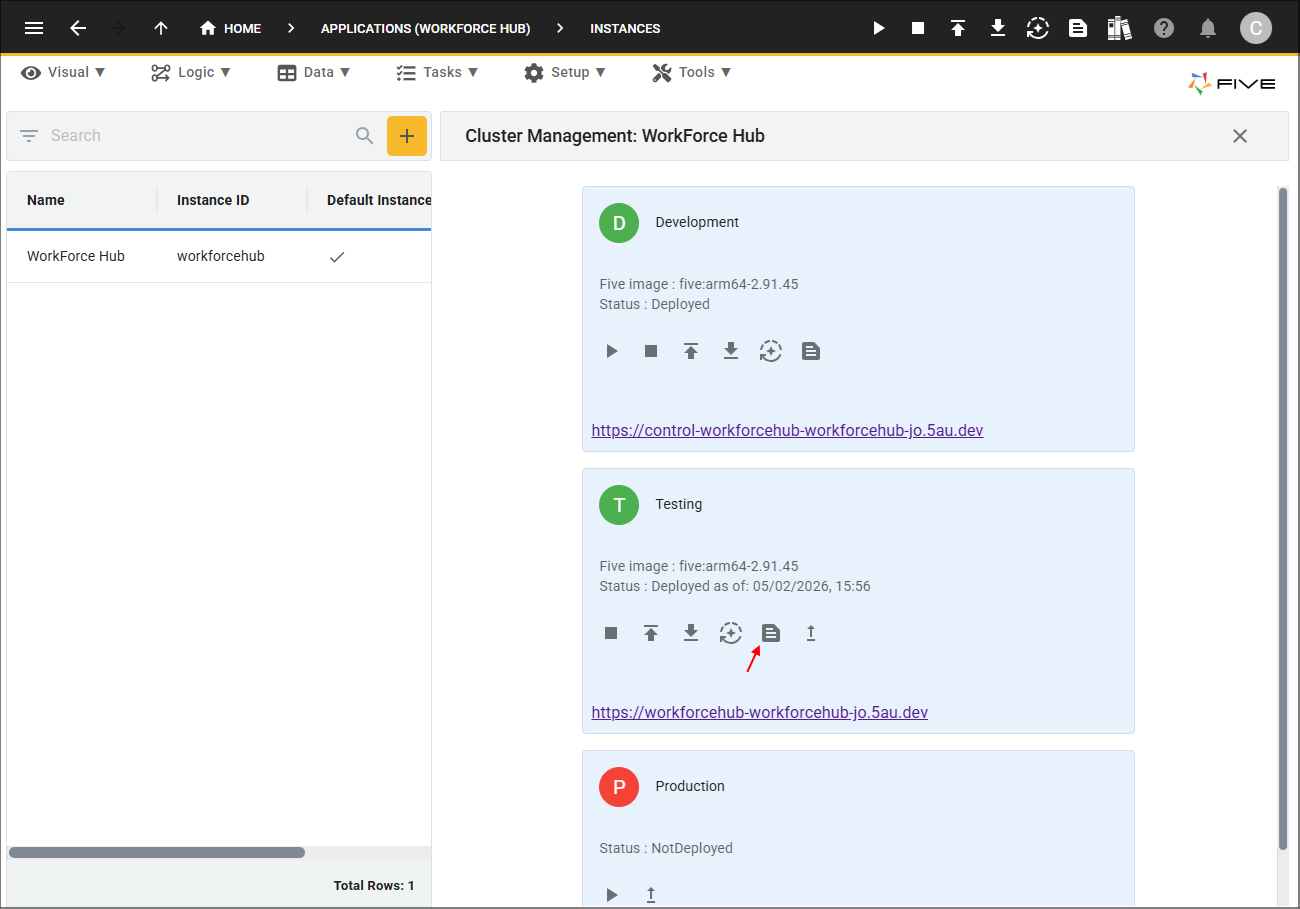Open the books library icon in the top toolbar
This screenshot has height=909, width=1300.
point(1119,28)
